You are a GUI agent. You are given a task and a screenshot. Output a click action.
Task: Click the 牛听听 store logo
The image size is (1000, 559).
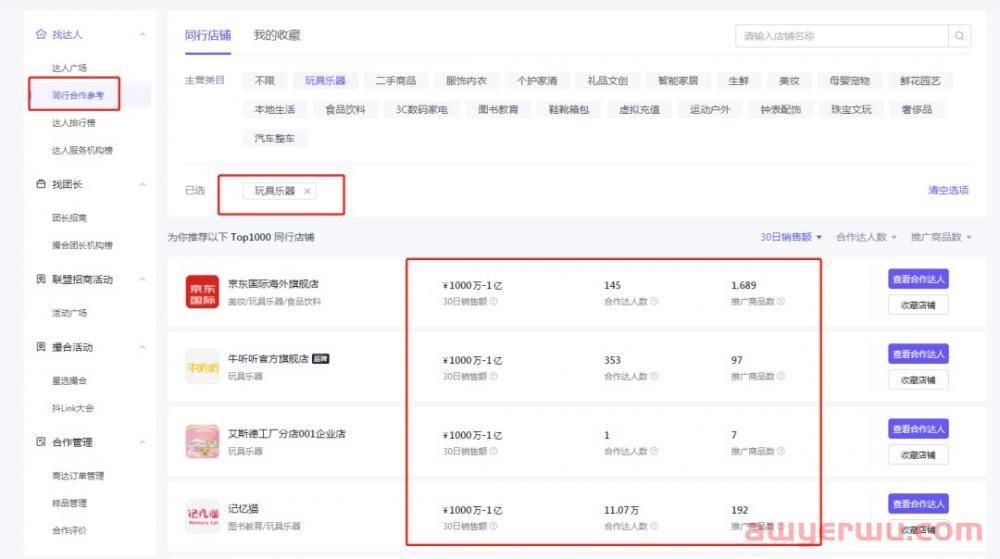click(202, 367)
